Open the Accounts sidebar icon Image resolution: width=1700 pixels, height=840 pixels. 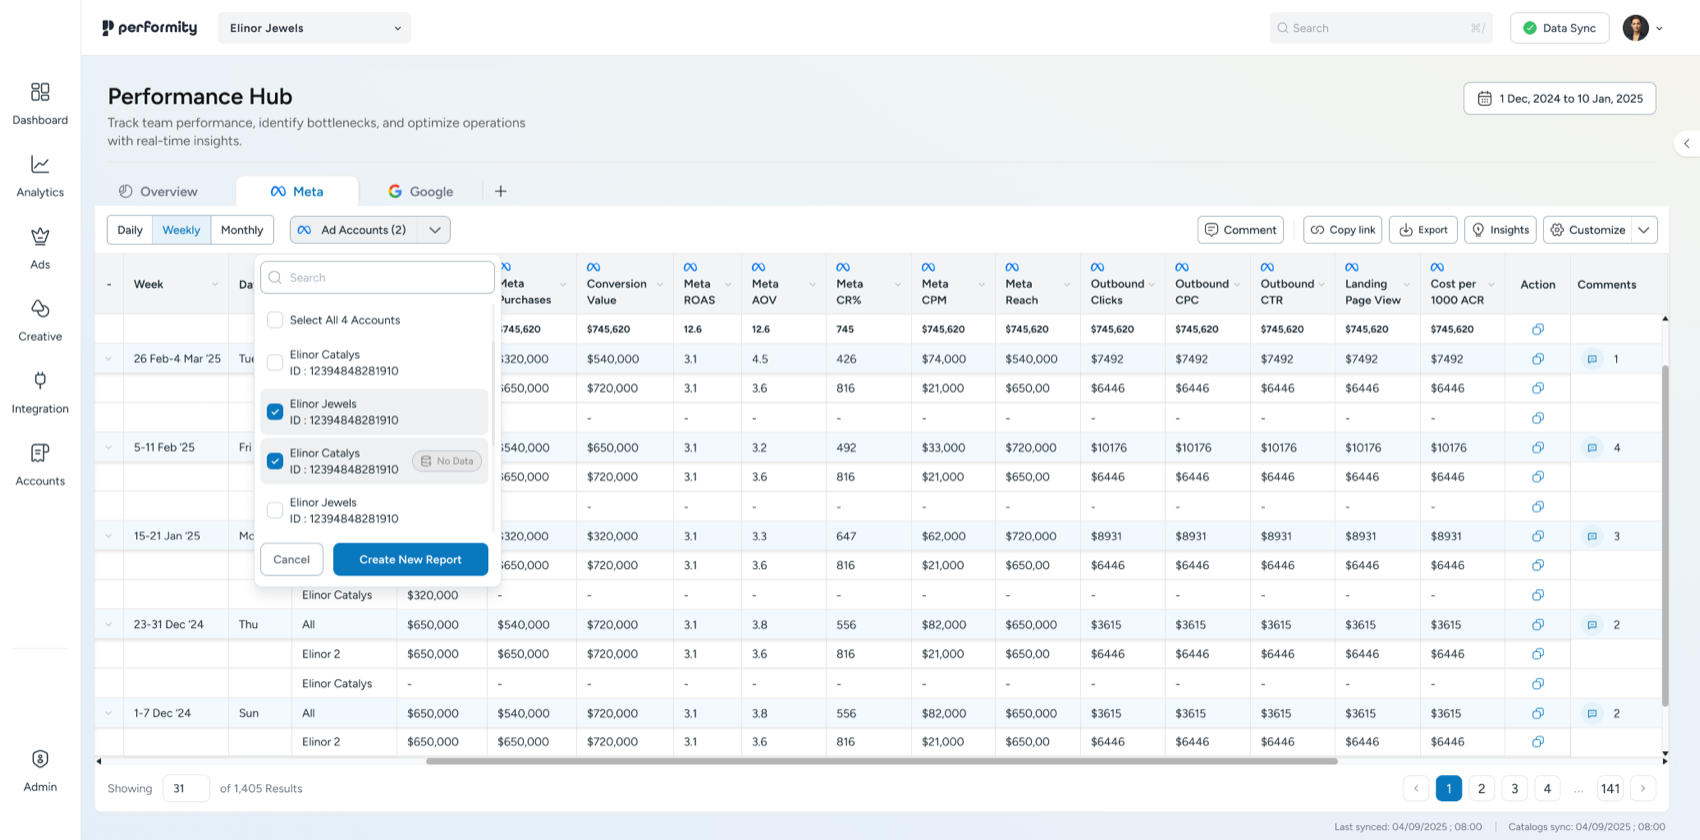[x=40, y=453]
